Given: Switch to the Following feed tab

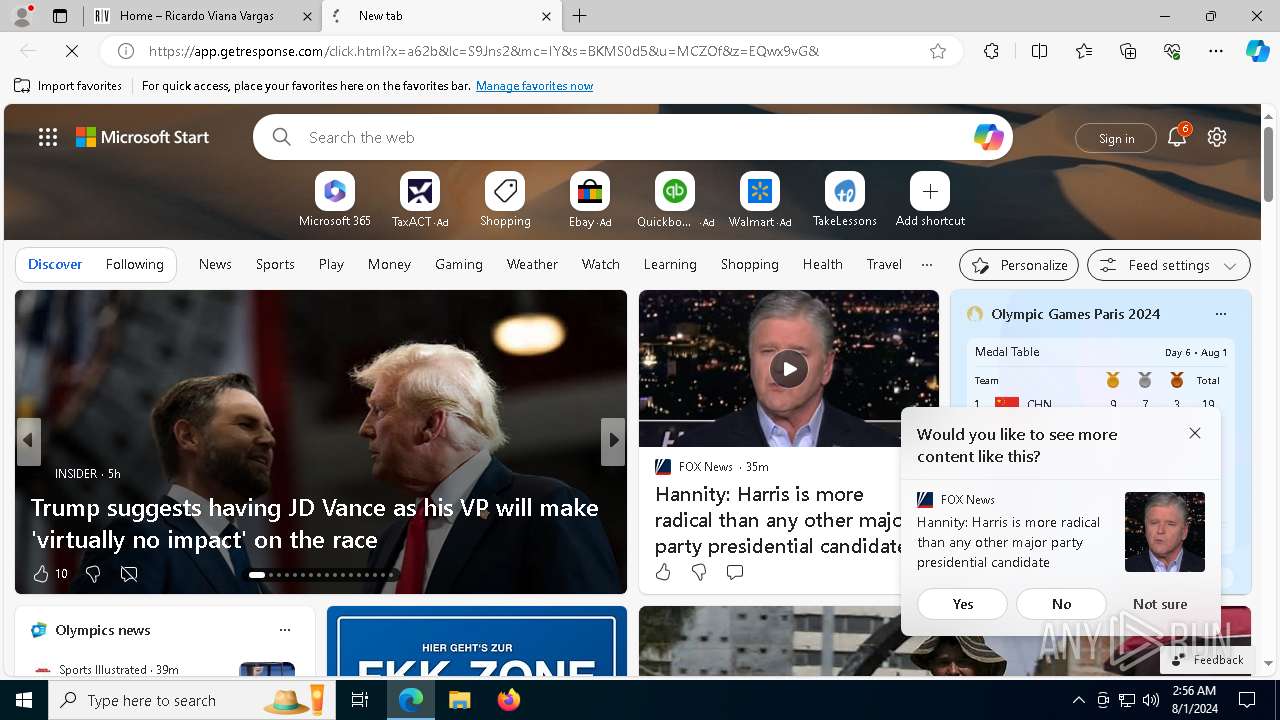Looking at the screenshot, I should pyautogui.click(x=135, y=264).
